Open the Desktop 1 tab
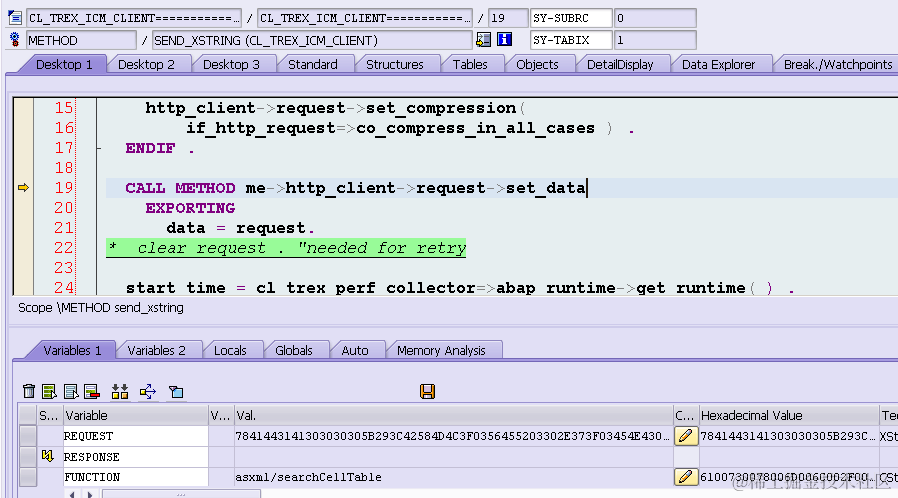 (x=64, y=64)
